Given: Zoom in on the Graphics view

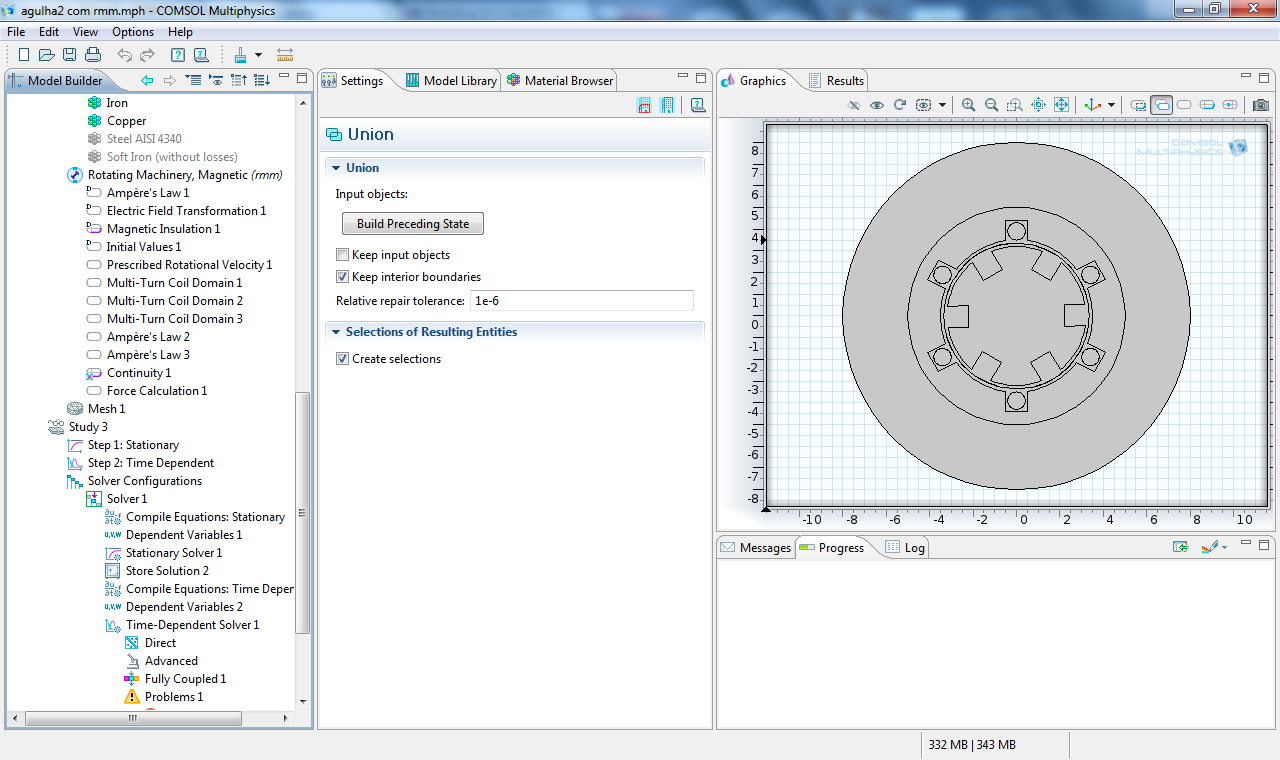Looking at the screenshot, I should pyautogui.click(x=968, y=105).
